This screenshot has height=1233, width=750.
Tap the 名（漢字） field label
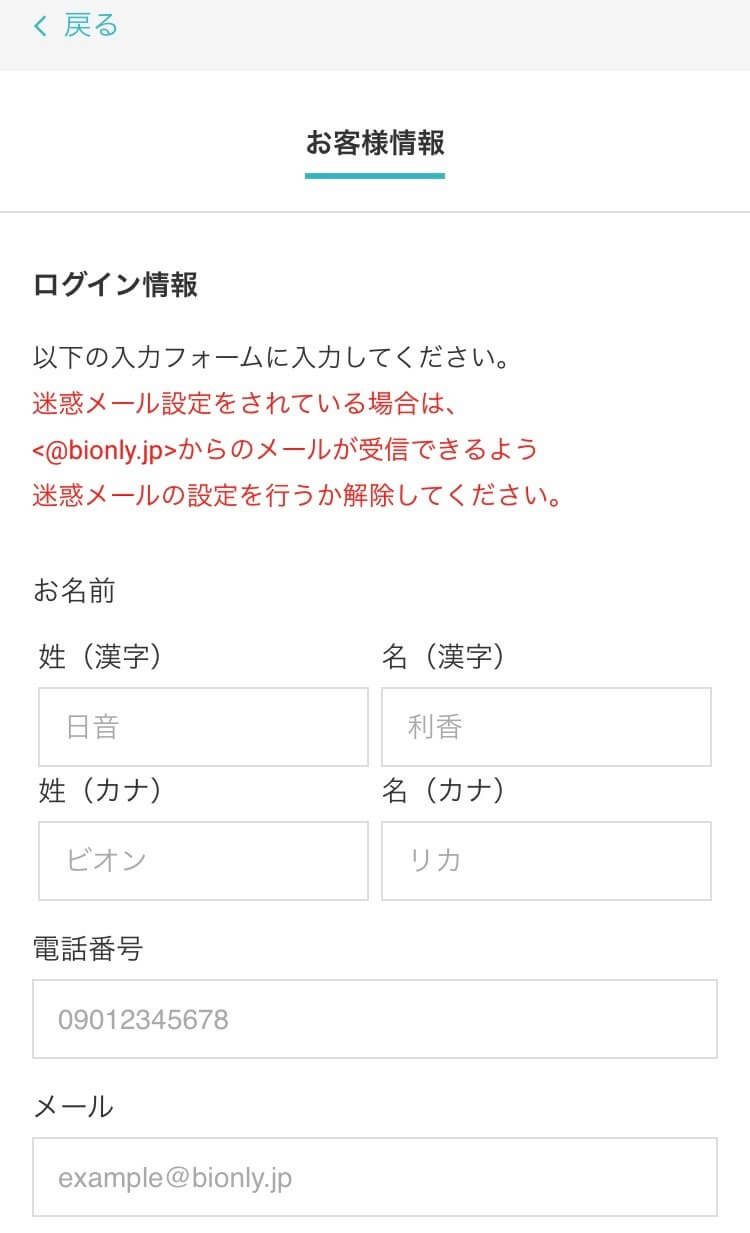[443, 657]
